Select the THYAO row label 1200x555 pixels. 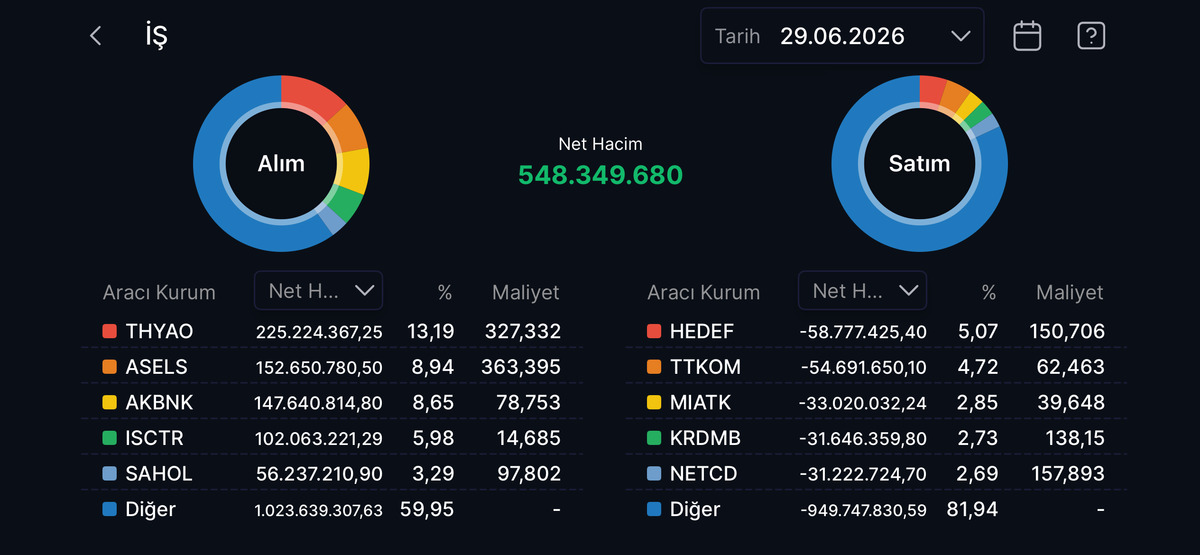pyautogui.click(x=160, y=331)
